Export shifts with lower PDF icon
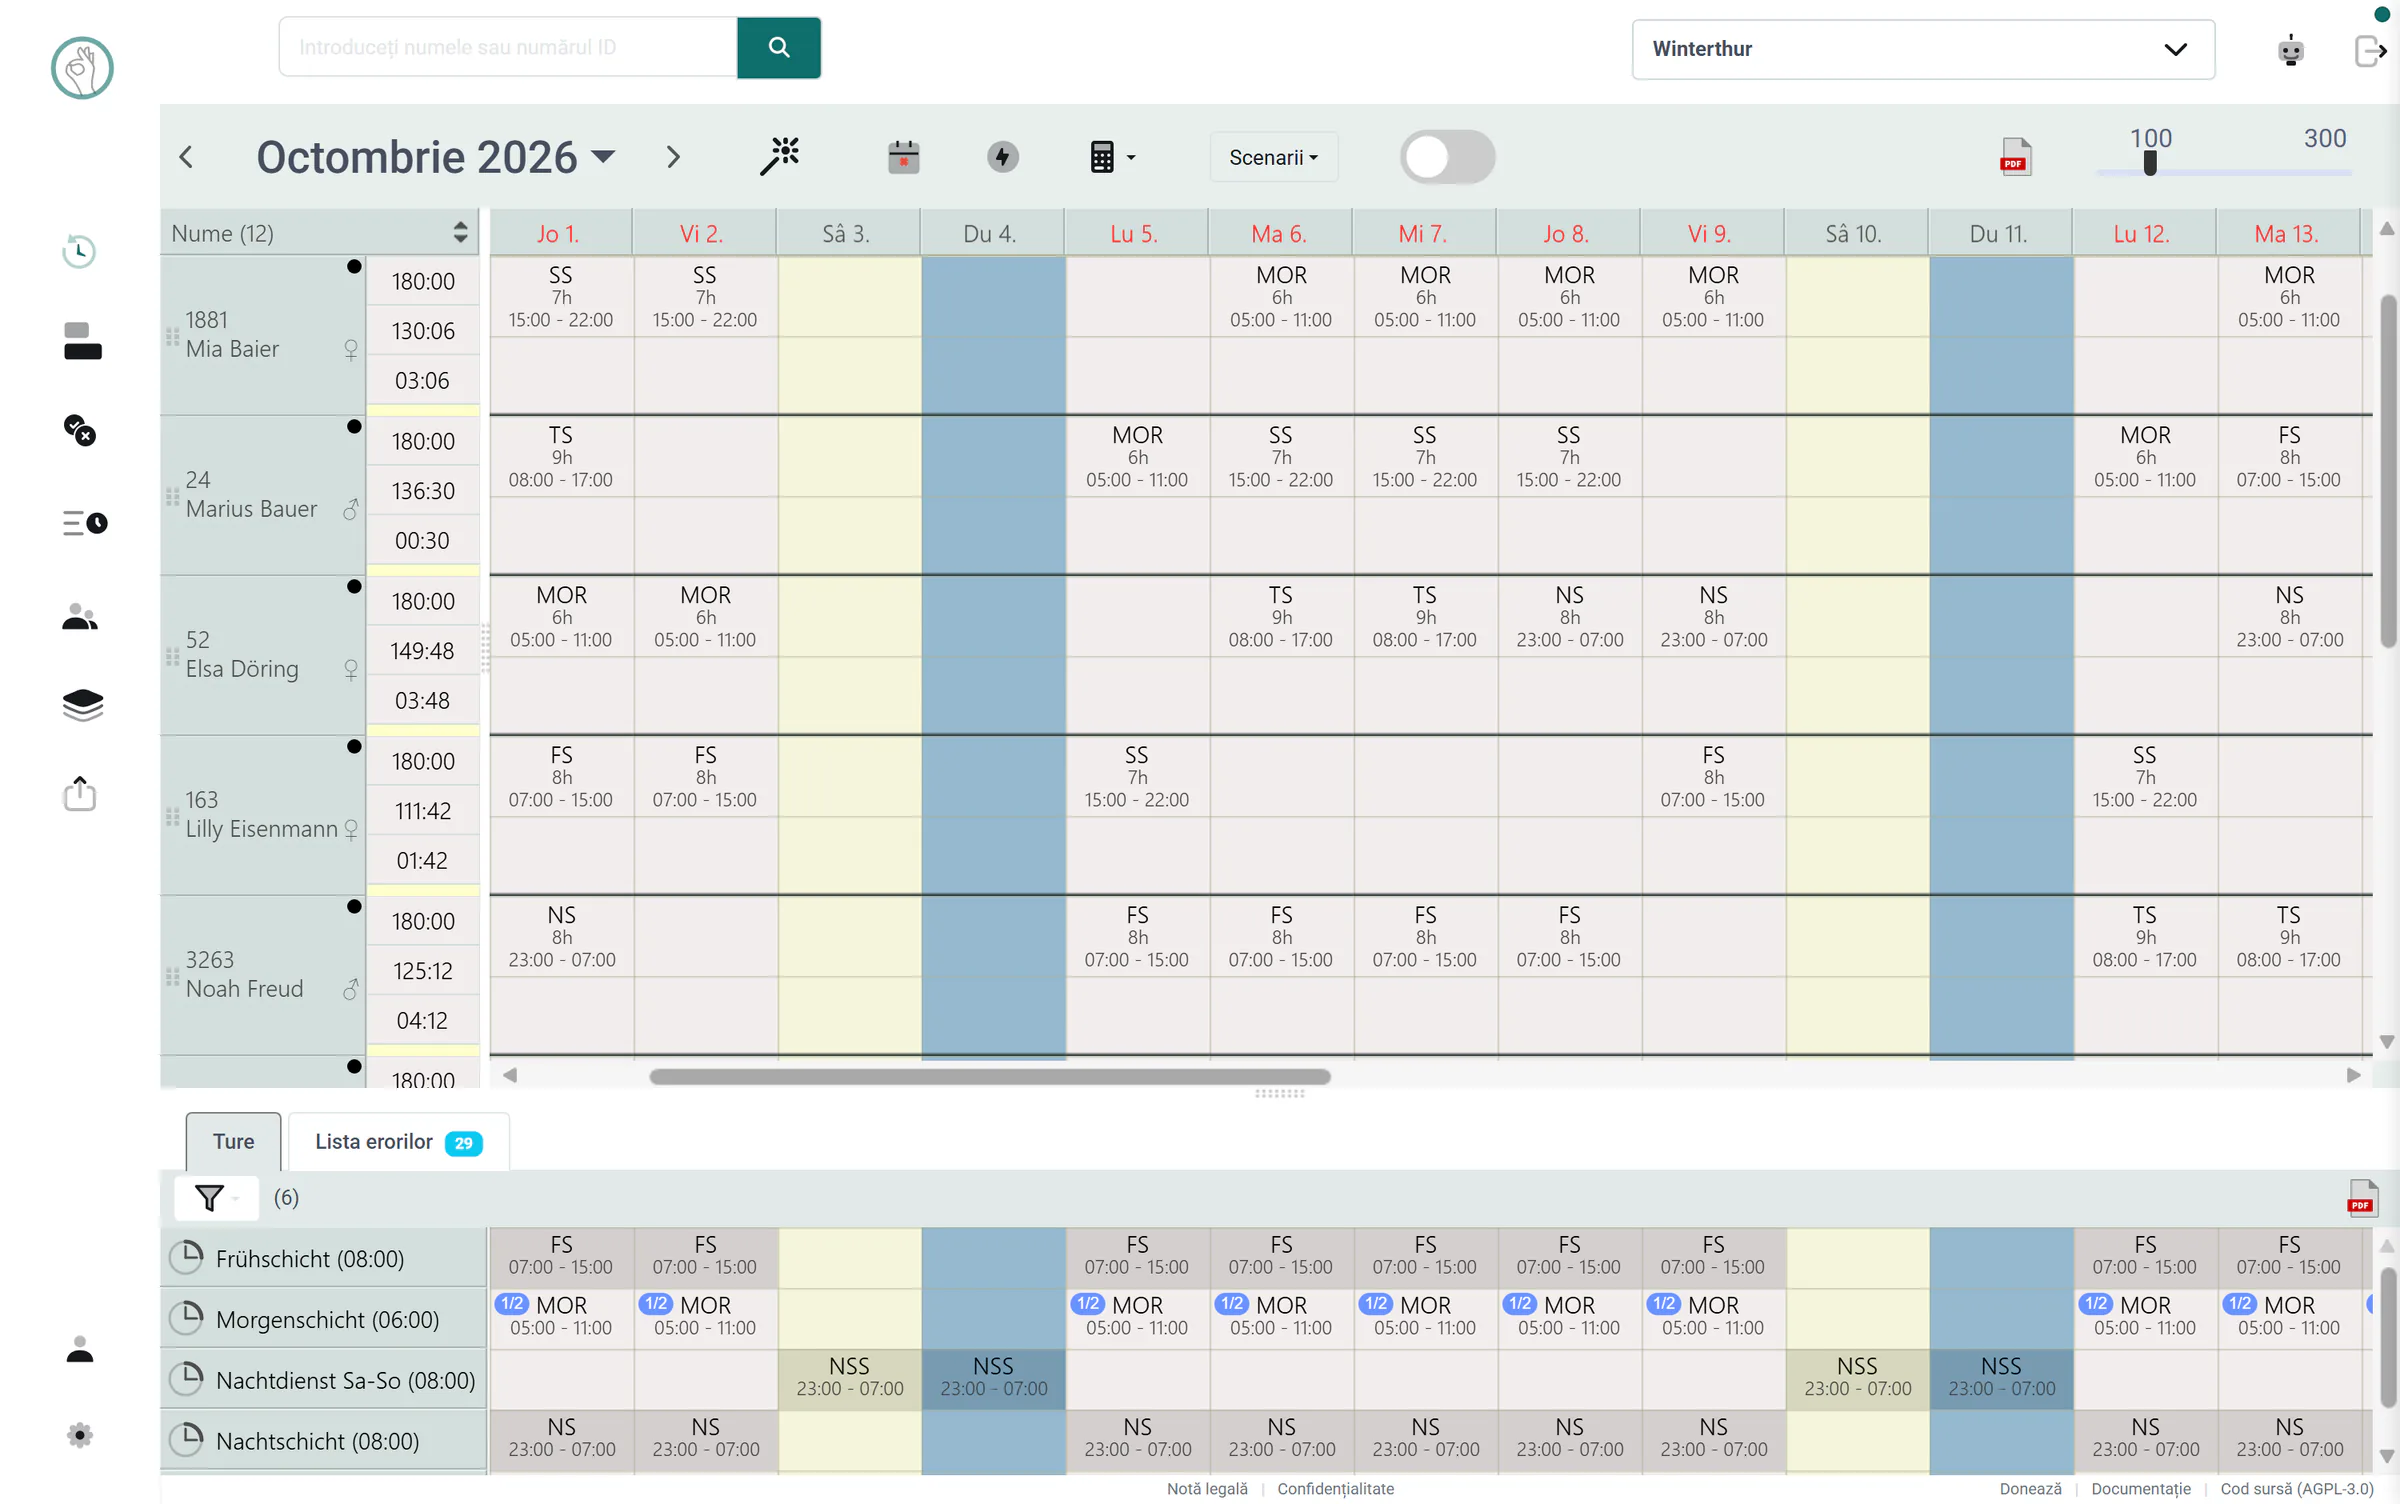Image resolution: width=2400 pixels, height=1504 pixels. [x=2362, y=1197]
